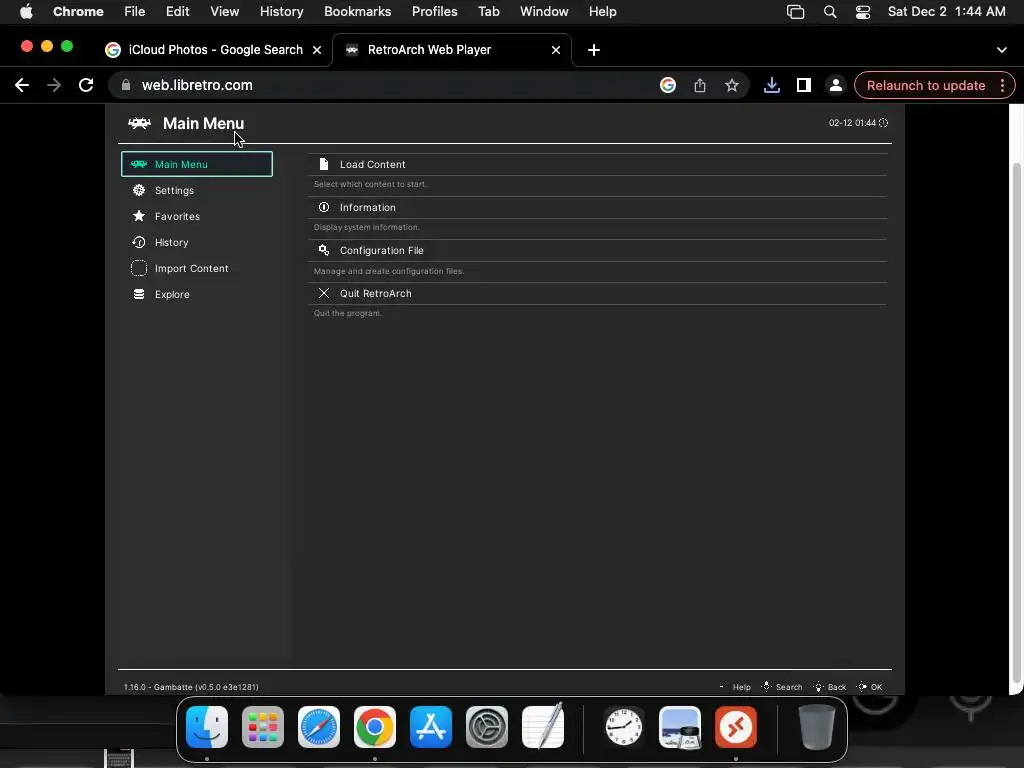Open the Profiles menu
The image size is (1024, 768).
tap(434, 11)
